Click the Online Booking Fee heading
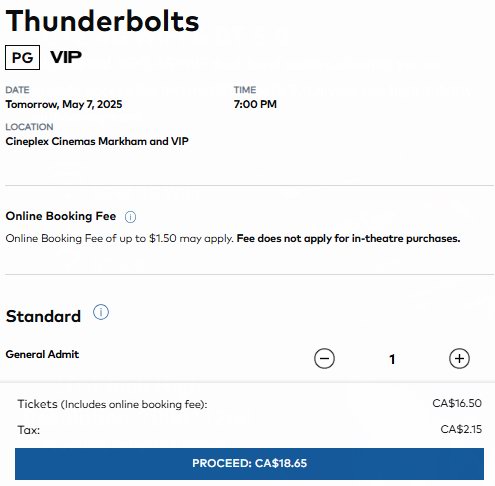Image resolution: width=495 pixels, height=486 pixels. [x=61, y=216]
